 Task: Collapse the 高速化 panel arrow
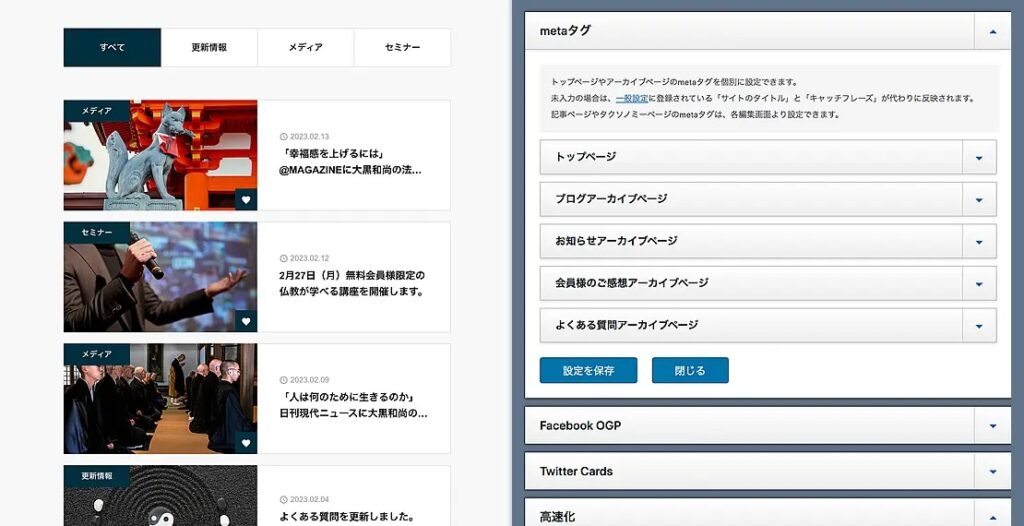[993, 516]
